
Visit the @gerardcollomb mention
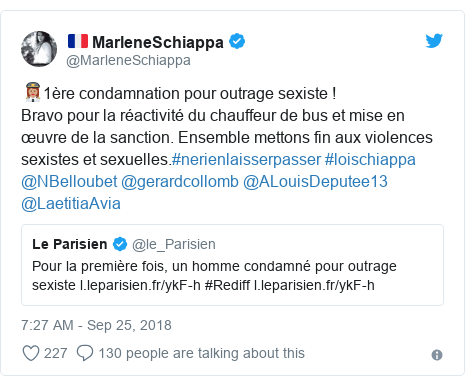click(180, 182)
